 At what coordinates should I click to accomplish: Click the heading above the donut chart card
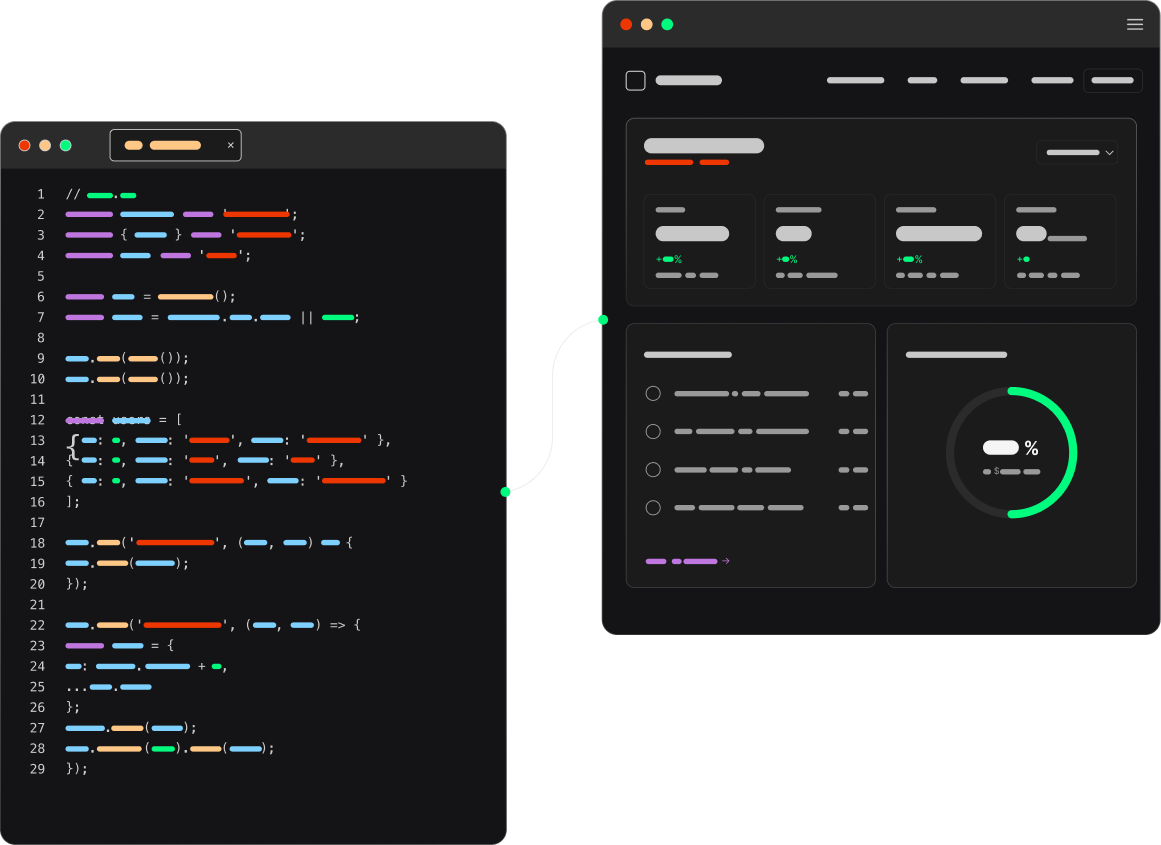click(x=956, y=355)
